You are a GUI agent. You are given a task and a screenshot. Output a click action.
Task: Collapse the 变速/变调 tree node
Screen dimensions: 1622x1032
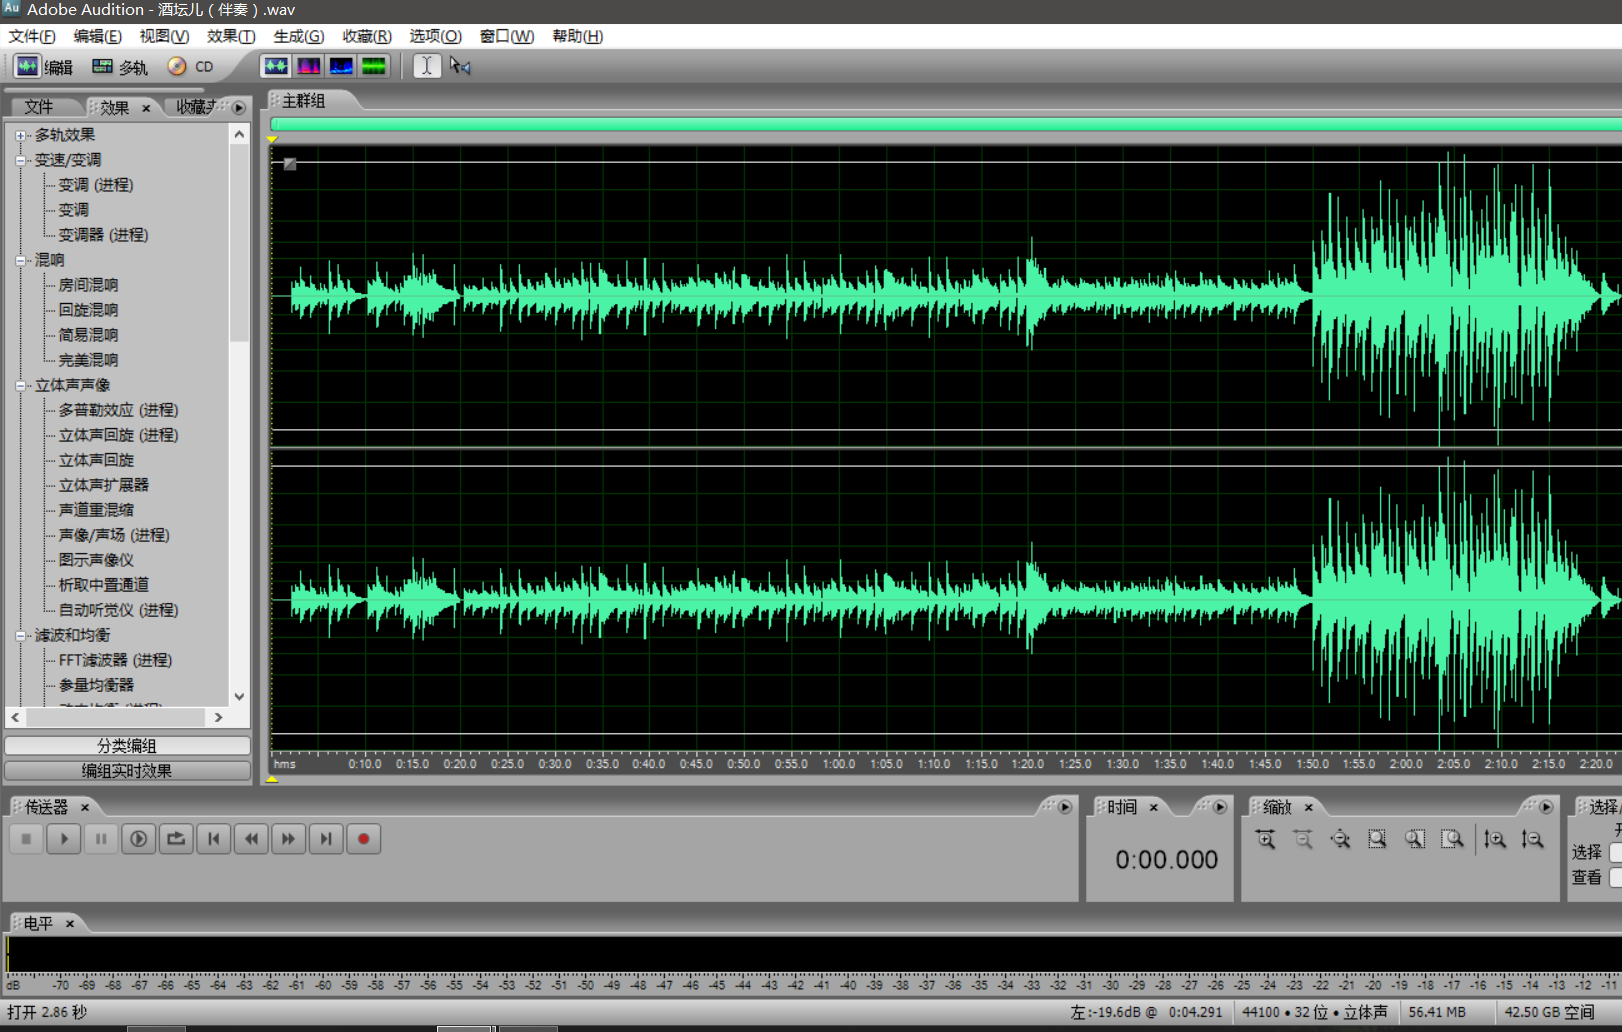point(20,160)
